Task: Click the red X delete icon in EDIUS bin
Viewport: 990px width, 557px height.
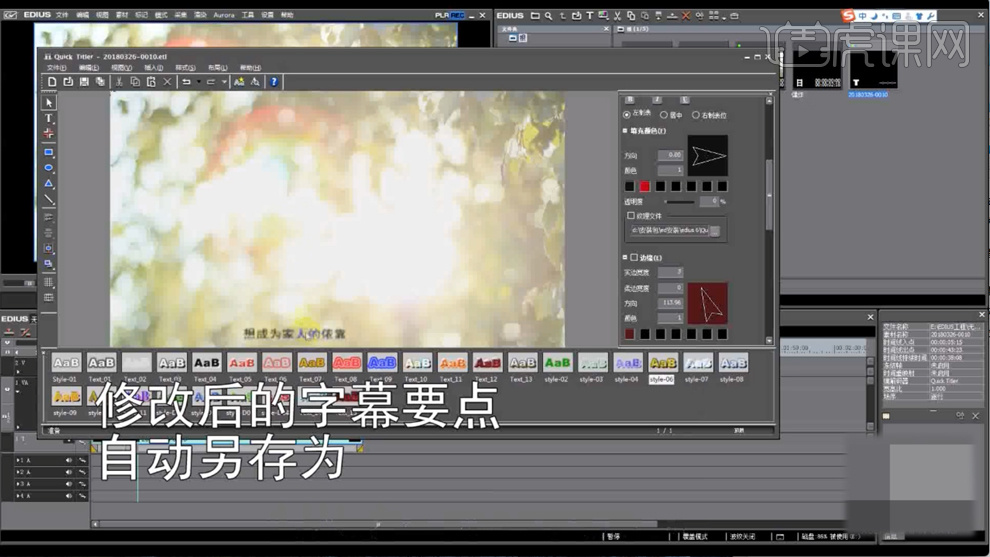Action: (x=686, y=16)
